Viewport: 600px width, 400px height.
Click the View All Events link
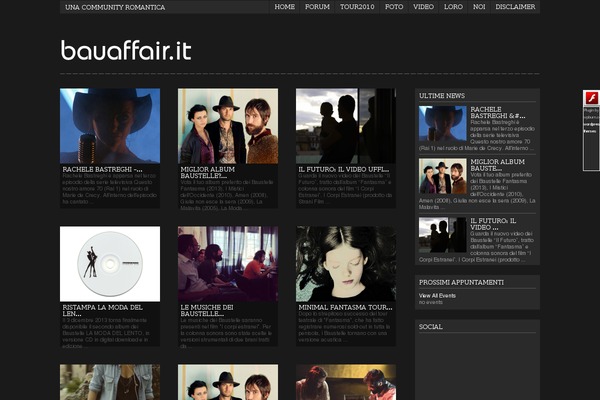437,296
